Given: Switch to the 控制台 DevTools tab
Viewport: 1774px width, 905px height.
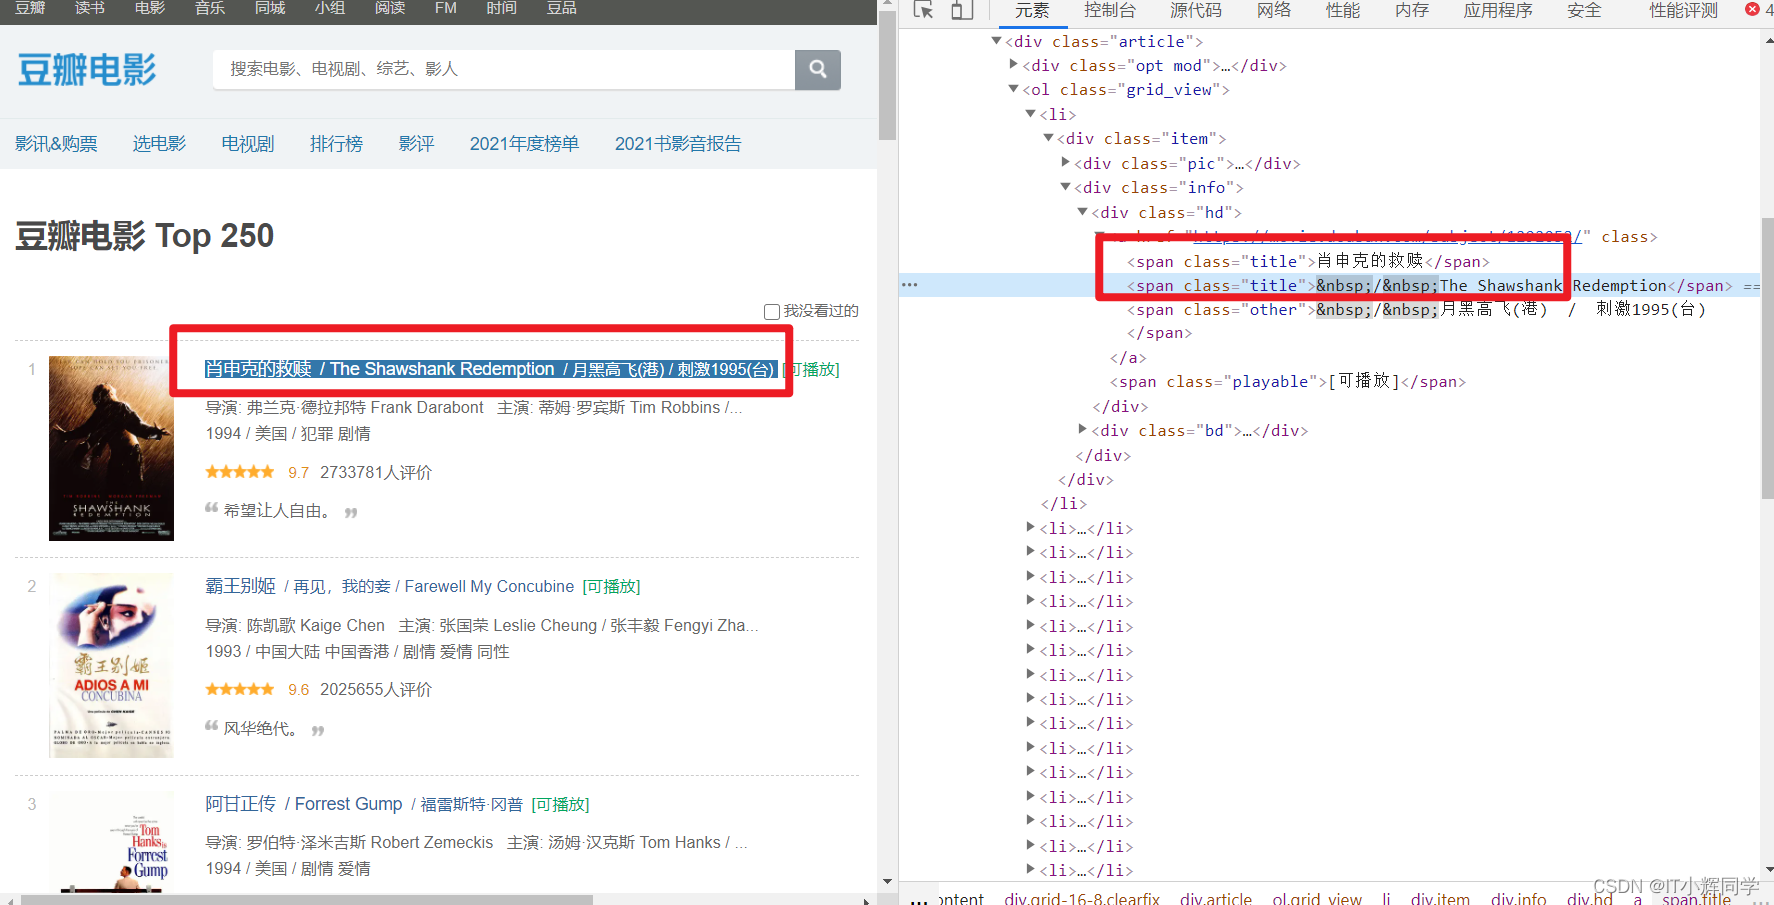Looking at the screenshot, I should click(x=1110, y=10).
